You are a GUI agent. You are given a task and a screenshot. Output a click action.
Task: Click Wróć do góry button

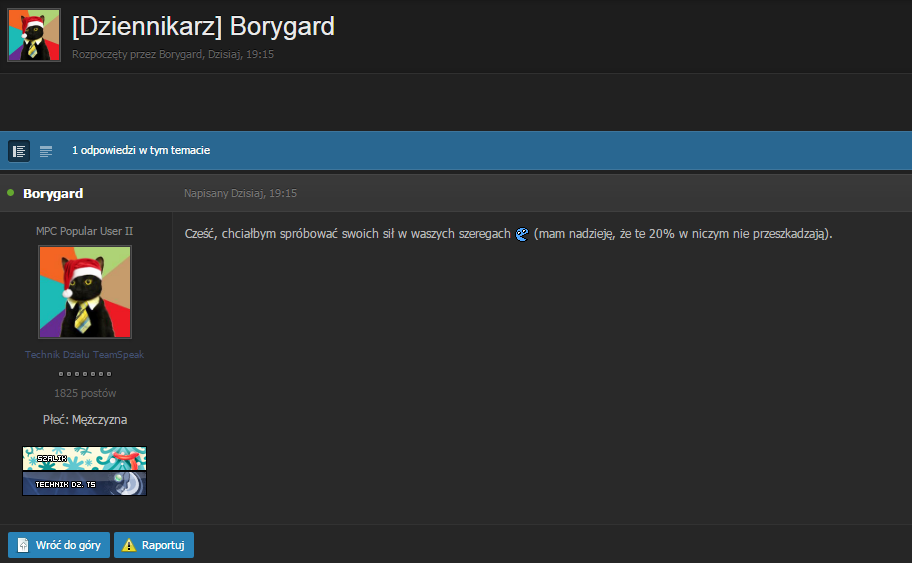[59, 545]
